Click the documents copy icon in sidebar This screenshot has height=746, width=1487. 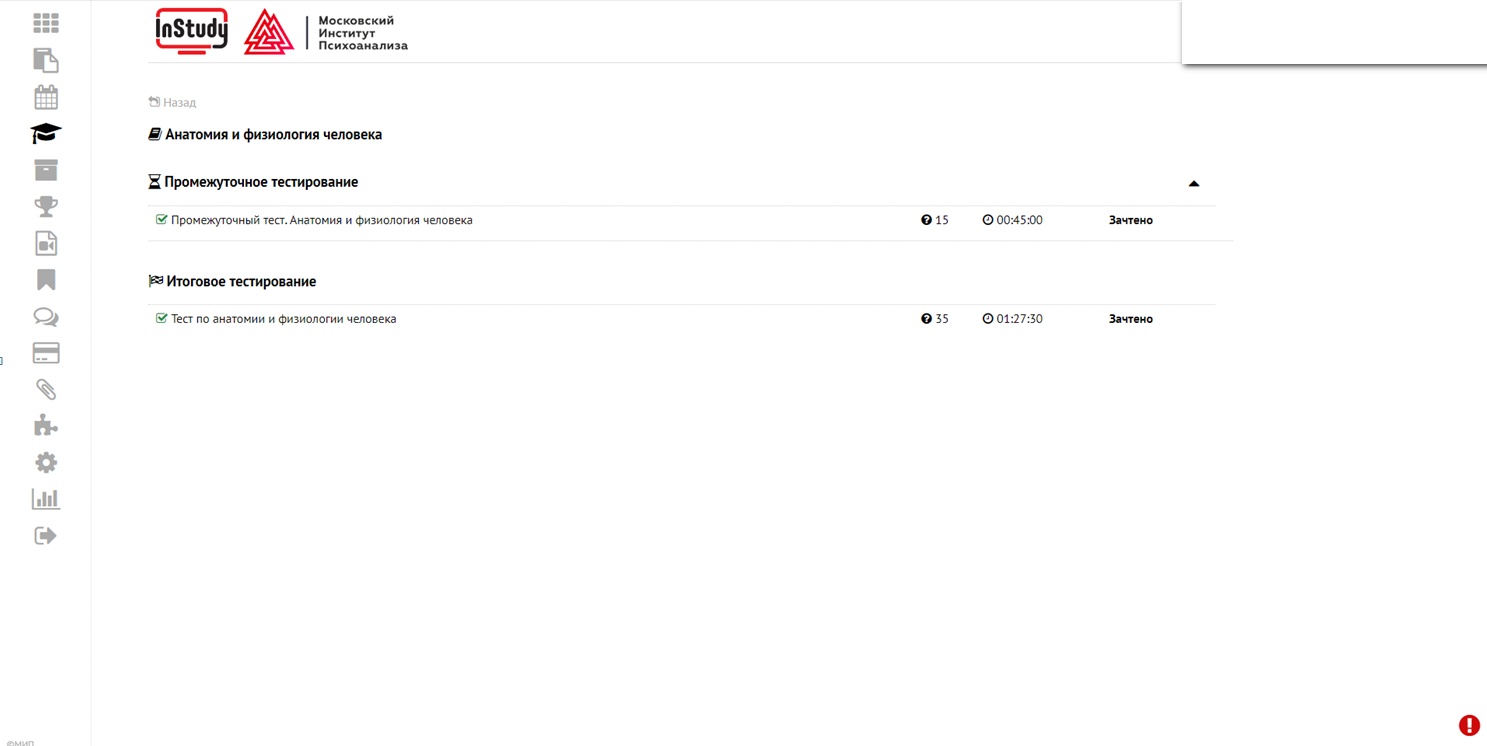(x=46, y=60)
